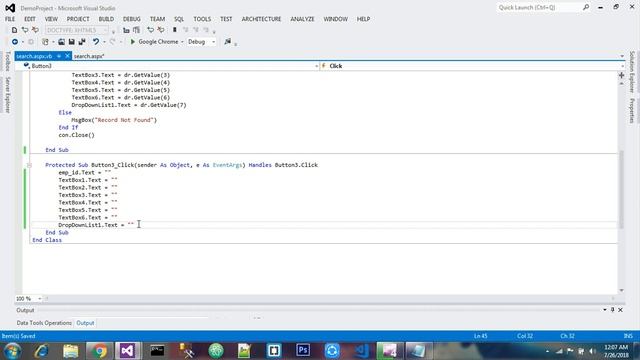The height and width of the screenshot is (360, 640).
Task: Open the EDIT menu
Action: [x=29, y=19]
